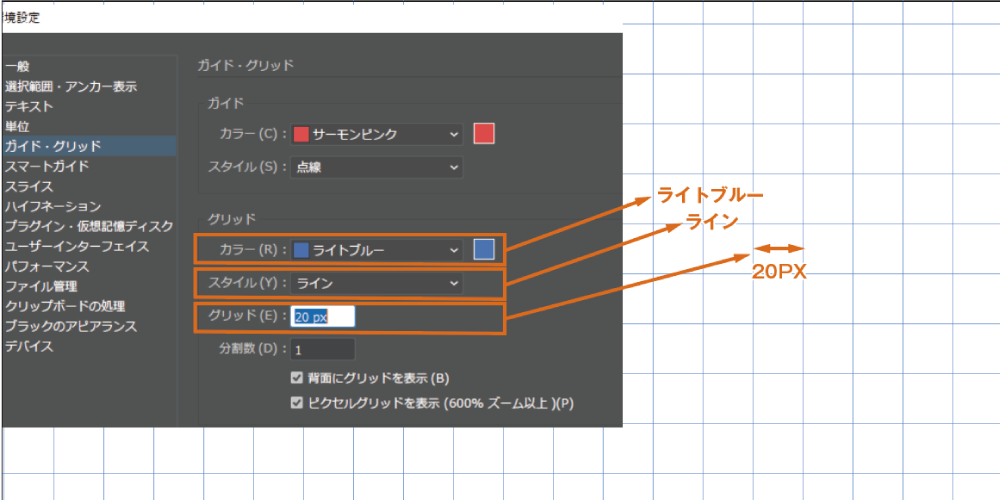Click the blue grid color swatch
This screenshot has height=500, width=1000.
484,249
